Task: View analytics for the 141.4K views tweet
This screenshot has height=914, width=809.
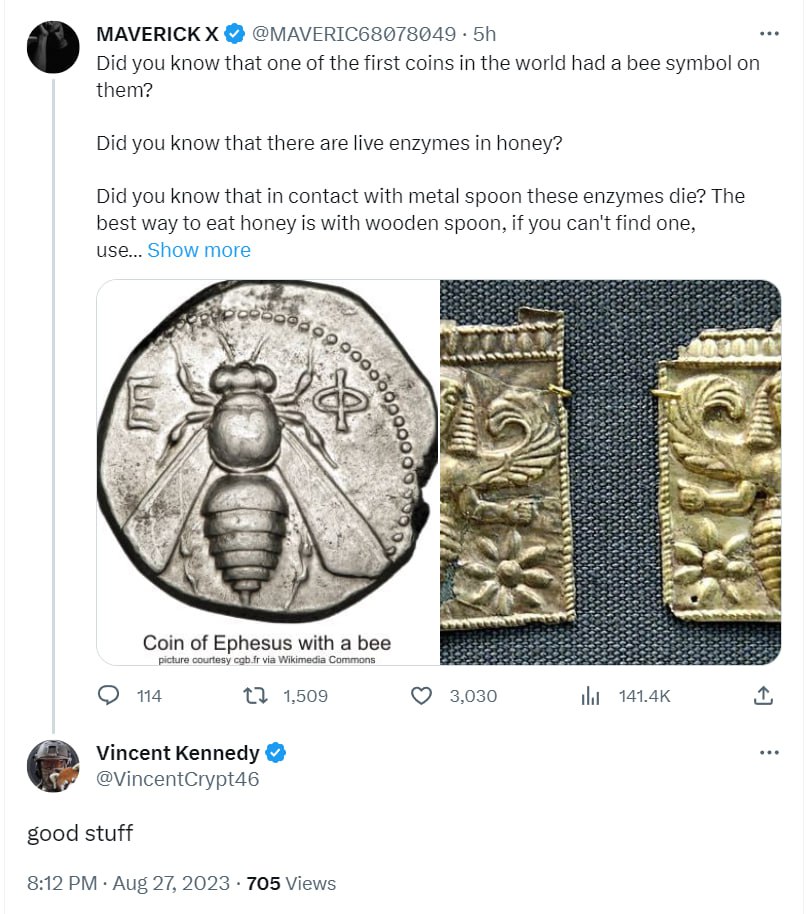Action: point(590,695)
